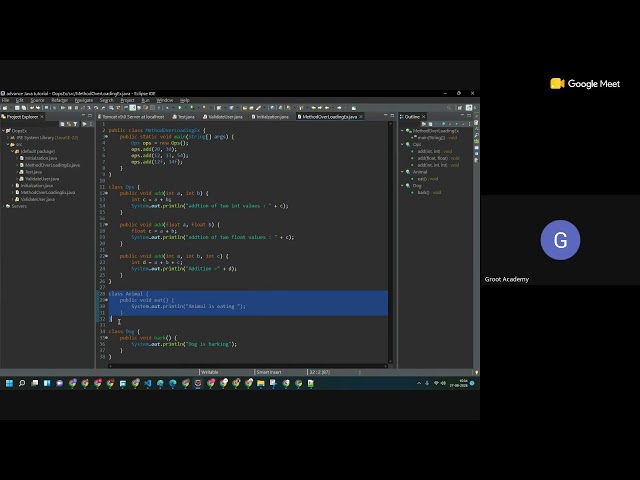Open the Run menu

145,100
